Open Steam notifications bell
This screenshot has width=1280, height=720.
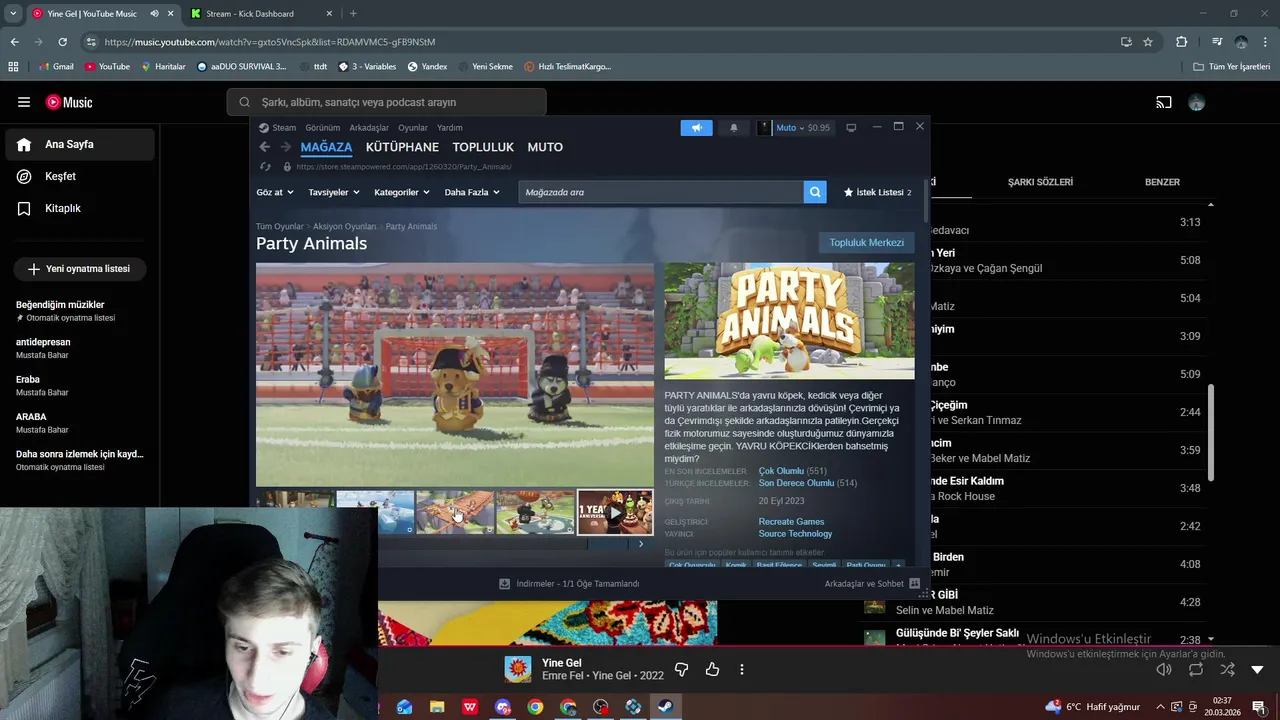[734, 128]
